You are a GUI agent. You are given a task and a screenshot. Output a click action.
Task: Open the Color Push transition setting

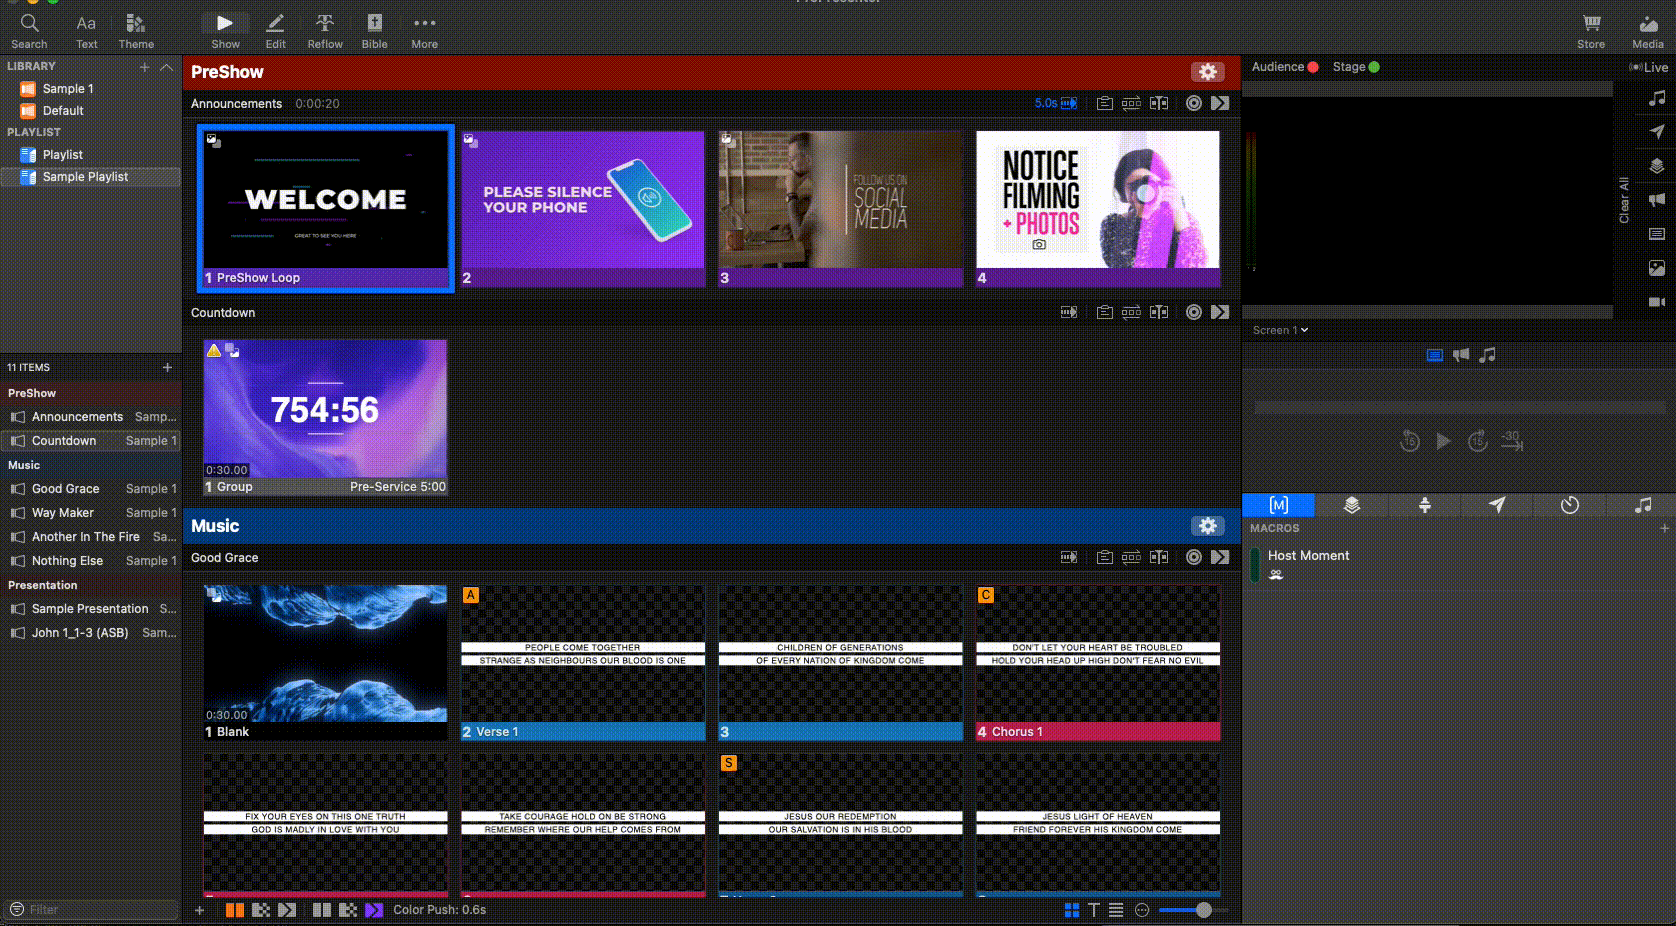coord(439,910)
